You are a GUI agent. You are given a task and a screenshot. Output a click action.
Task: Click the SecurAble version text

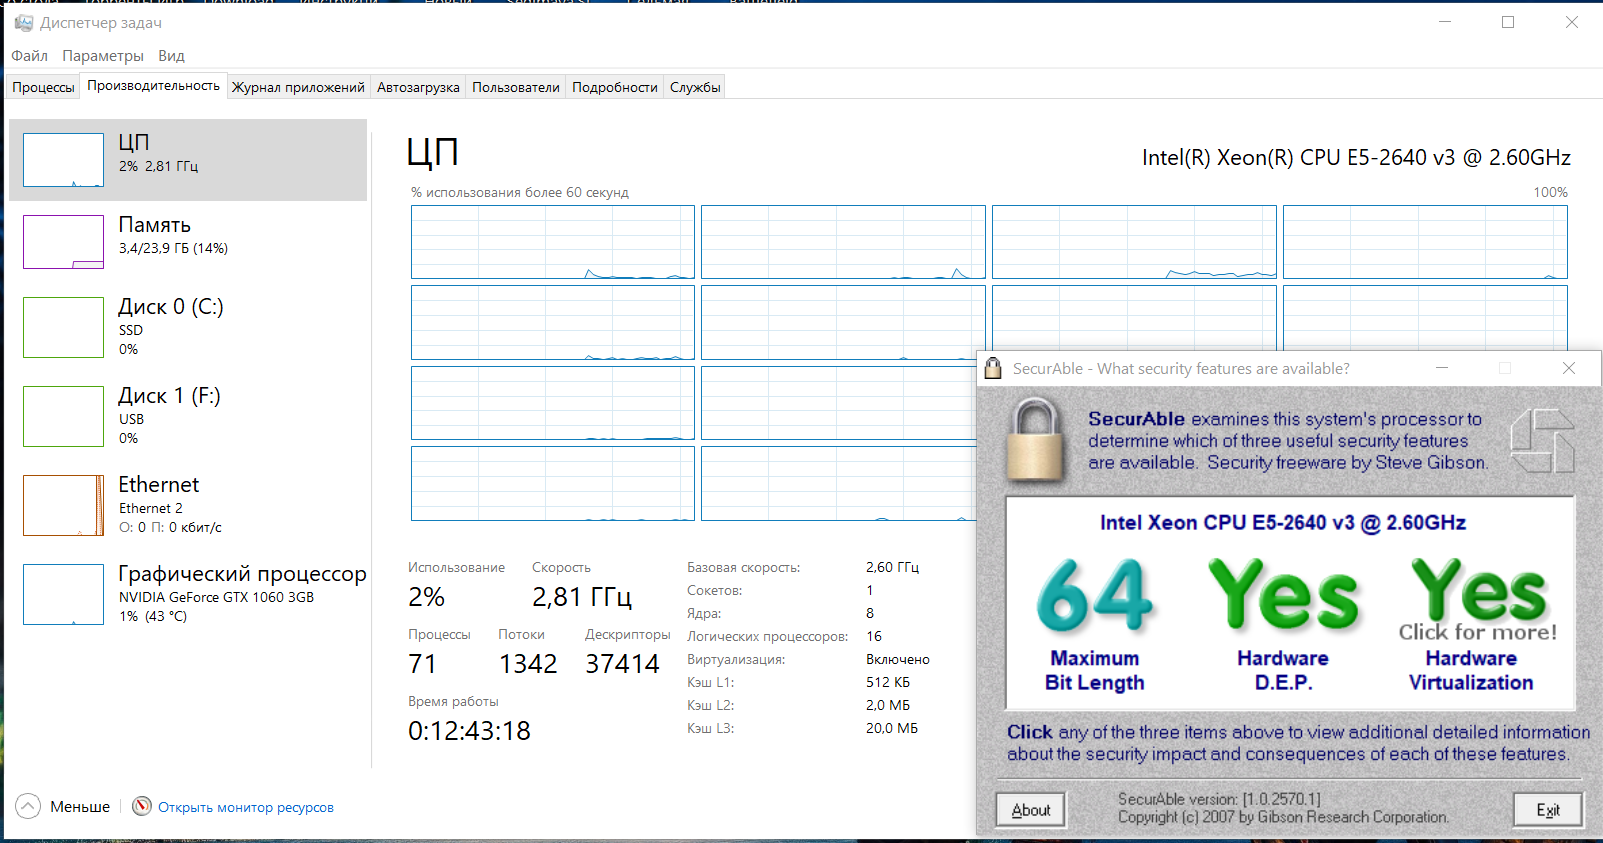click(x=1219, y=799)
